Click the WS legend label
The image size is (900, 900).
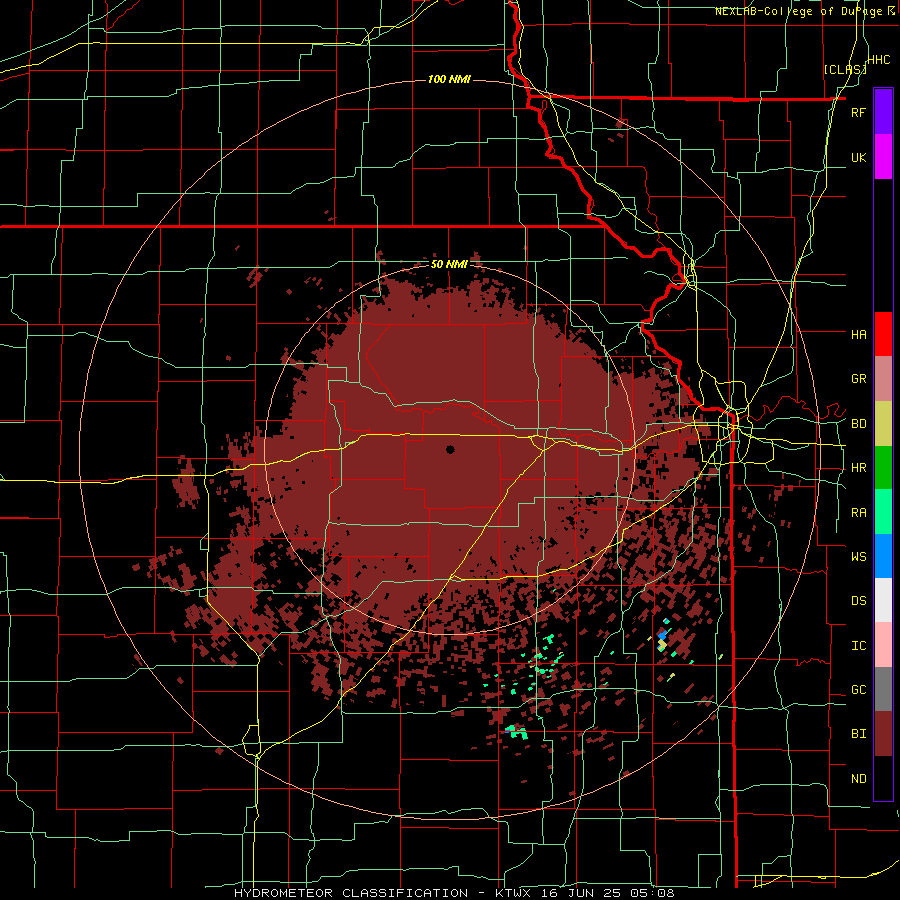[858, 557]
